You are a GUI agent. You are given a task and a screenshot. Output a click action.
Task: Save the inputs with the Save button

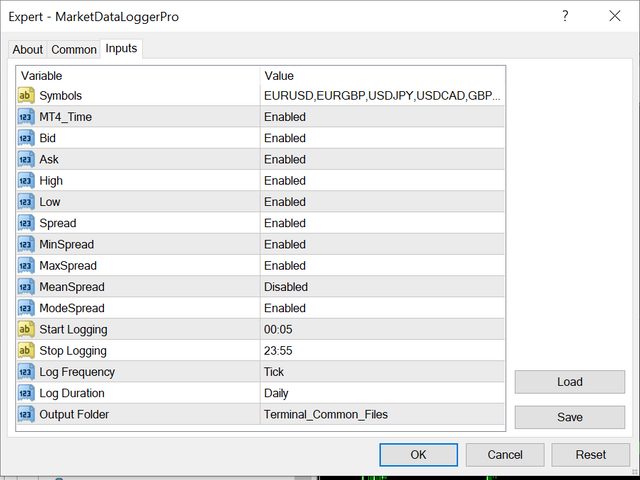570,417
